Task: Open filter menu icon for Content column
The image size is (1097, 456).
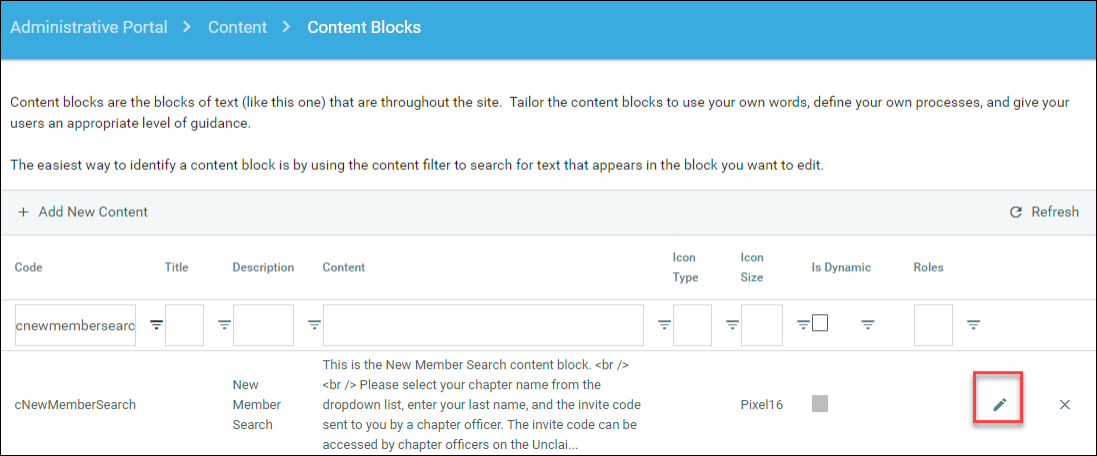Action: (x=663, y=324)
